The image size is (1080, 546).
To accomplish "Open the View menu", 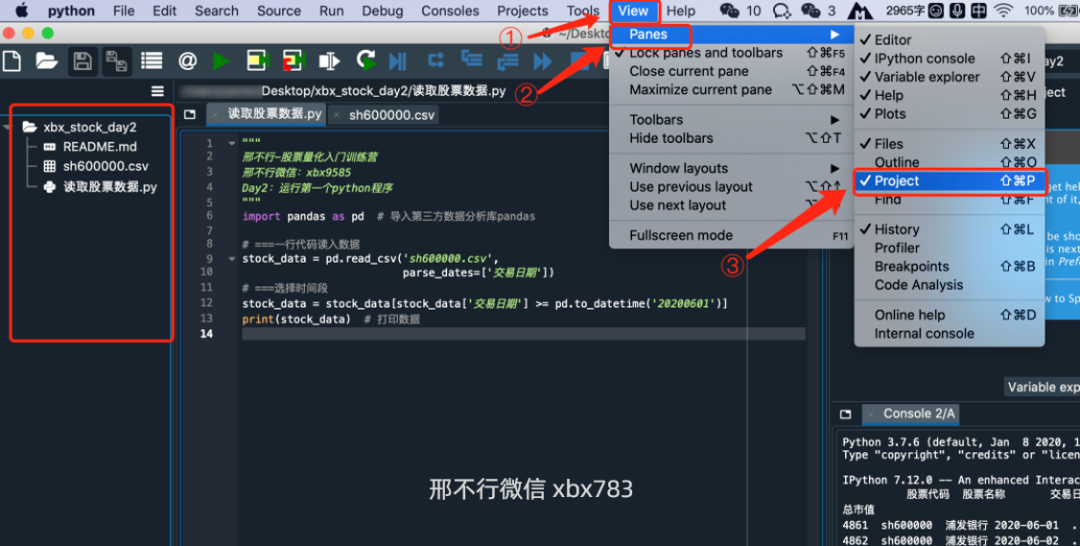I will click(633, 10).
